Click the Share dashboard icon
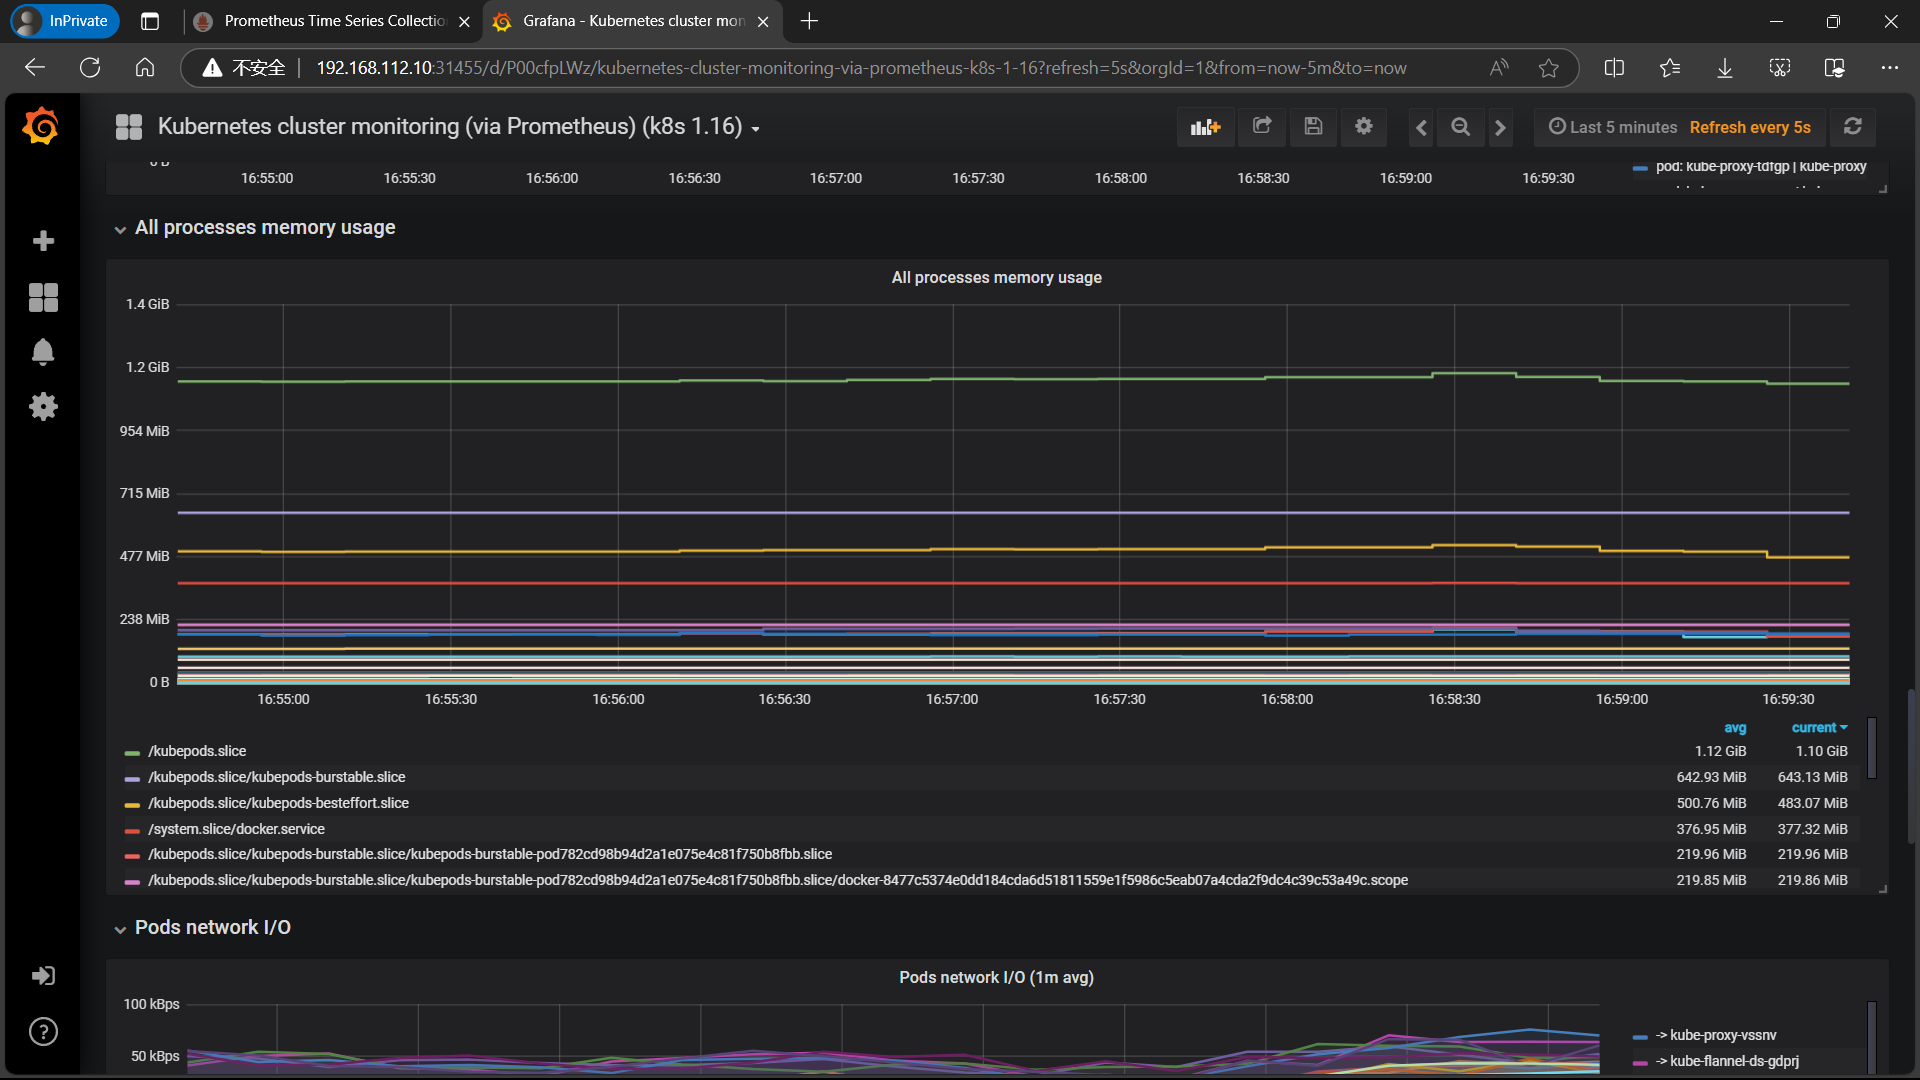The width and height of the screenshot is (1920, 1080). (x=1262, y=127)
